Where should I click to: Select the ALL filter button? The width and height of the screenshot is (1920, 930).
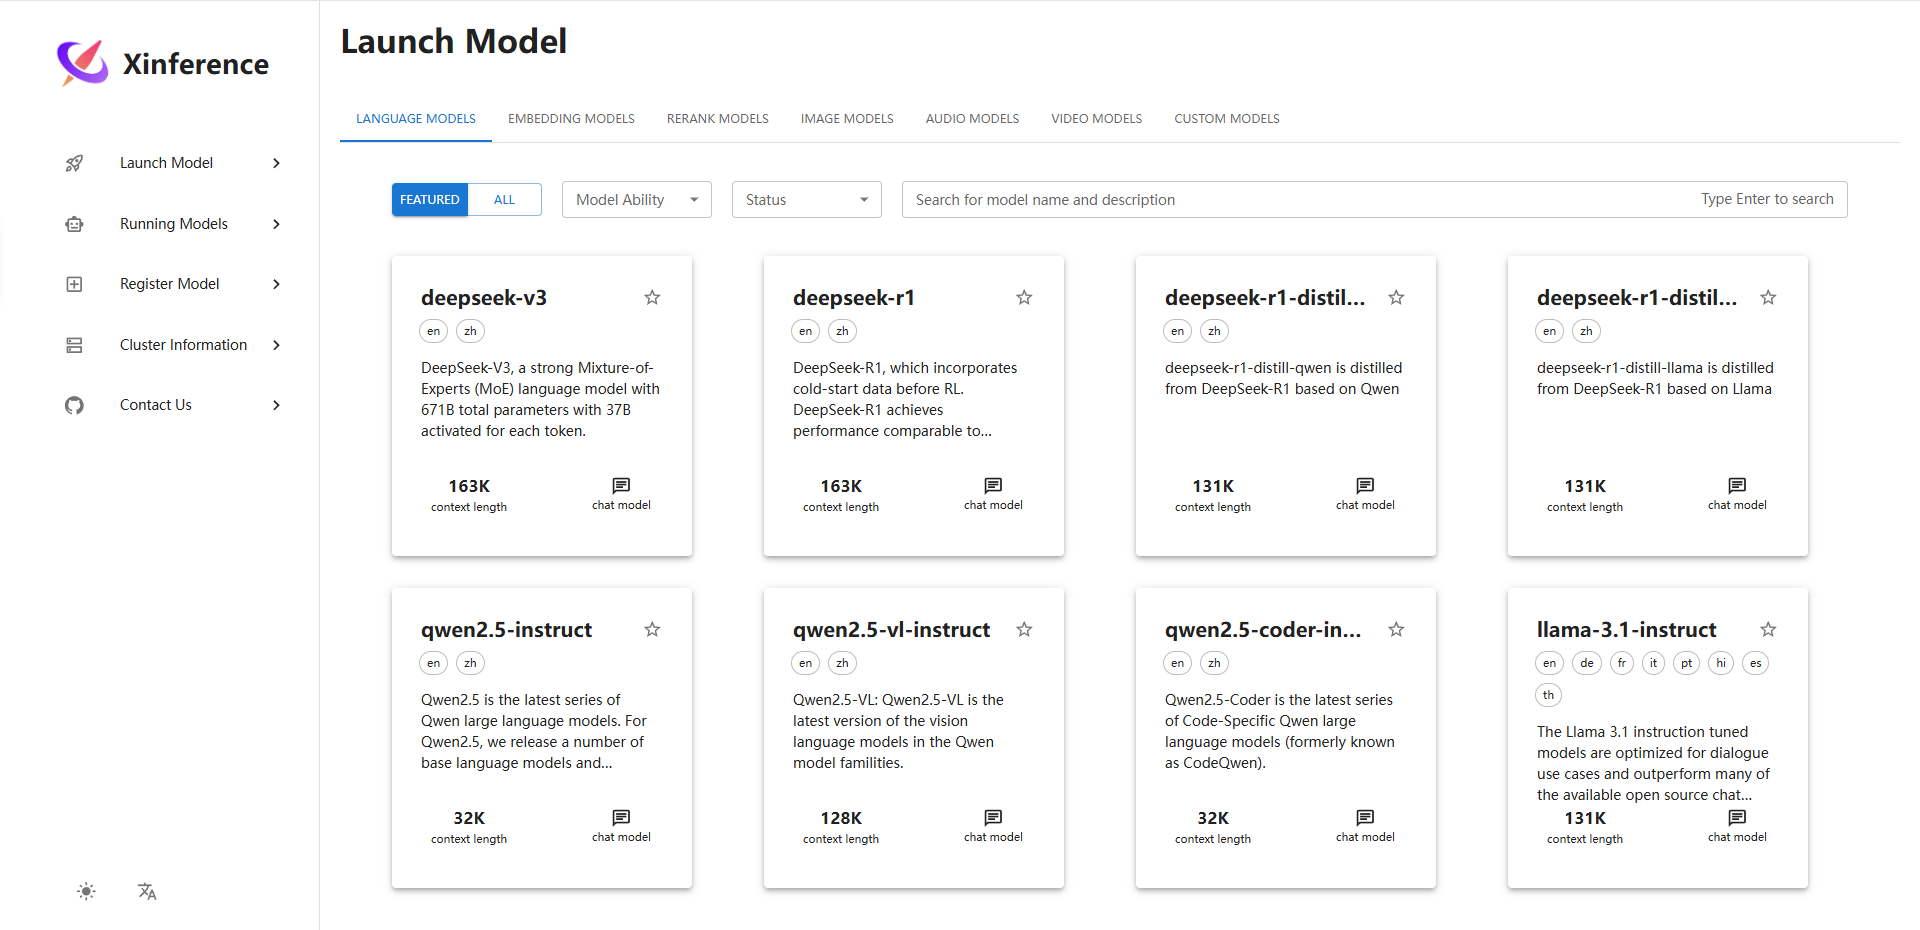[504, 199]
